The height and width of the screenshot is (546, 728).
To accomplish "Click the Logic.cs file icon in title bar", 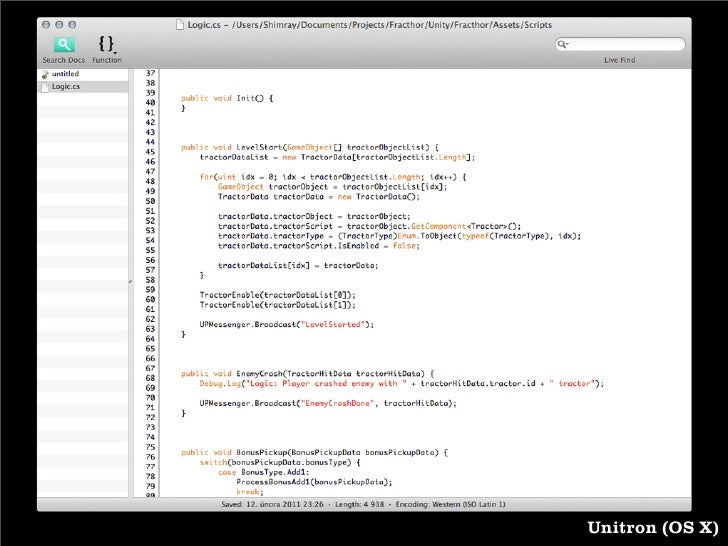I will pyautogui.click(x=179, y=22).
